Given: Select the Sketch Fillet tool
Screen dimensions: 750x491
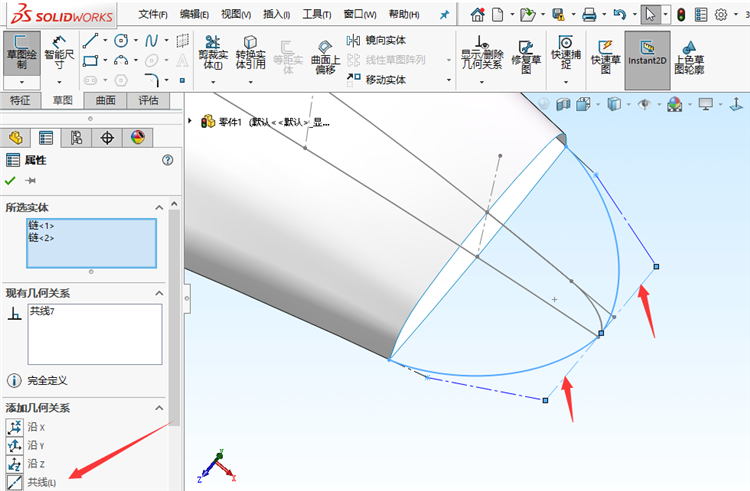Looking at the screenshot, I should coord(151,80).
